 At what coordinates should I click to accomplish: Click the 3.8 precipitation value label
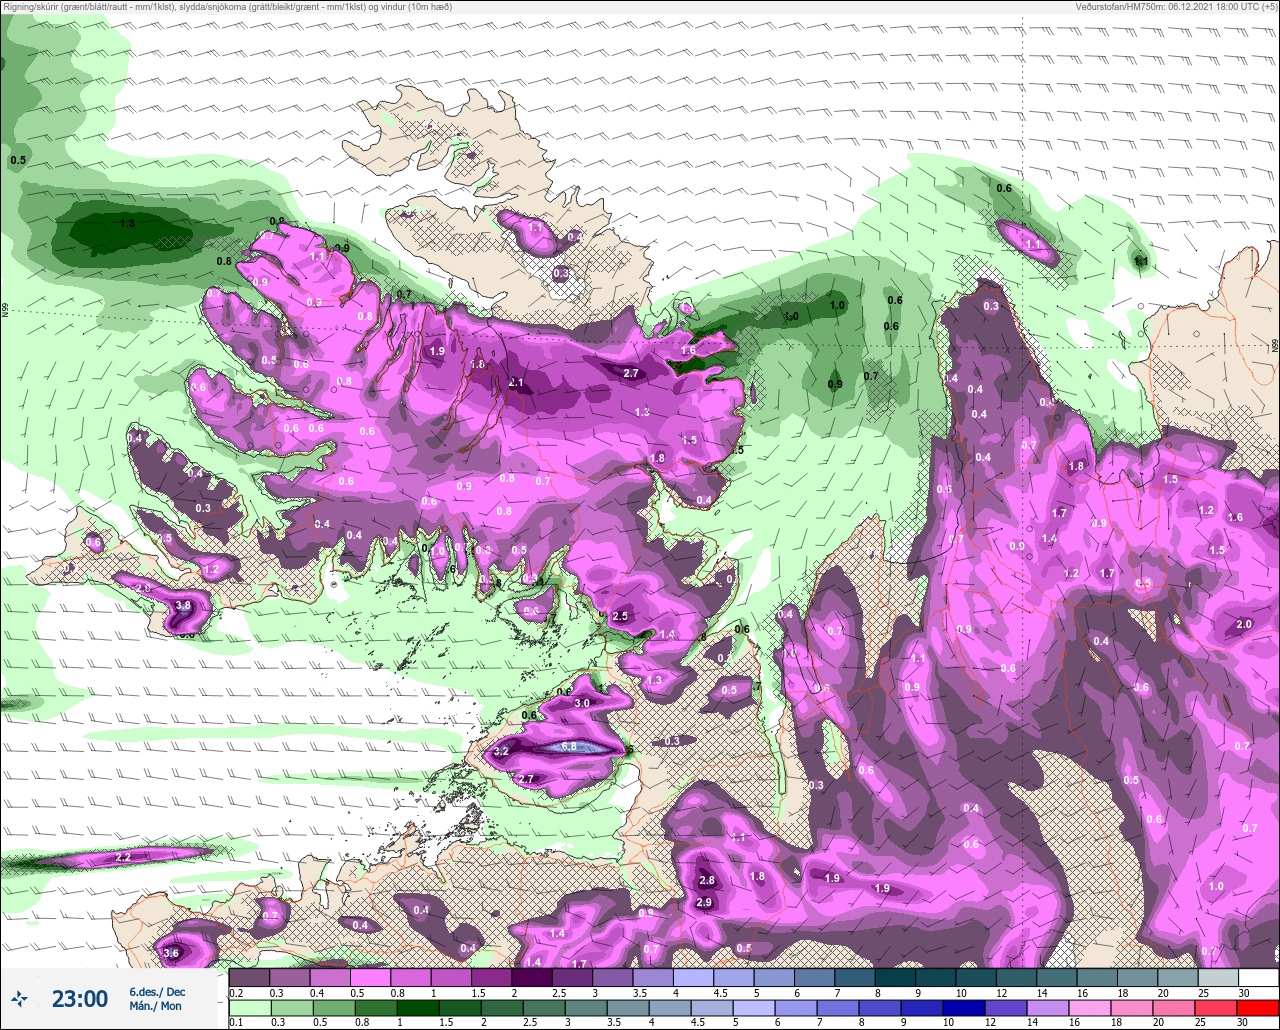coord(183,605)
